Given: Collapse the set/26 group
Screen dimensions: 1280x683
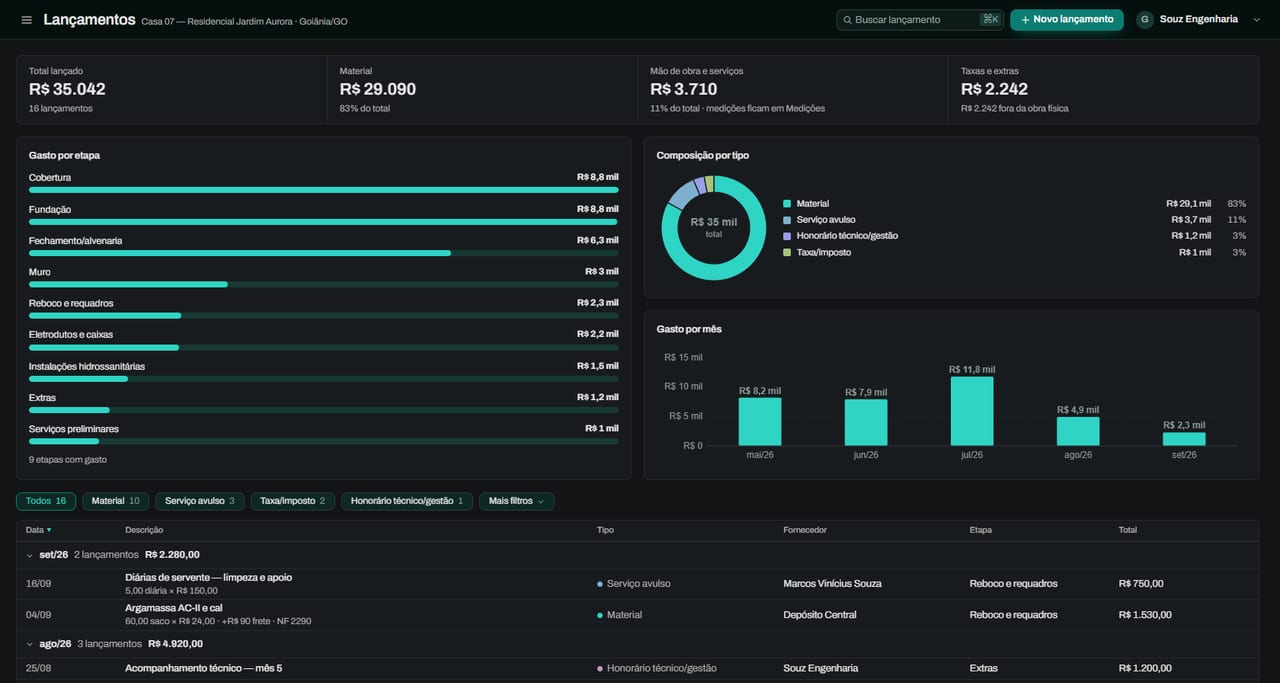Looking at the screenshot, I should 30,555.
